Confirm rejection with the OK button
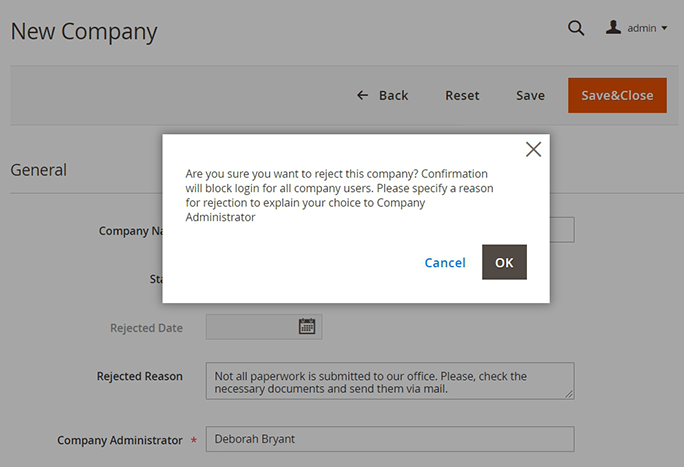This screenshot has height=467, width=684. point(504,262)
